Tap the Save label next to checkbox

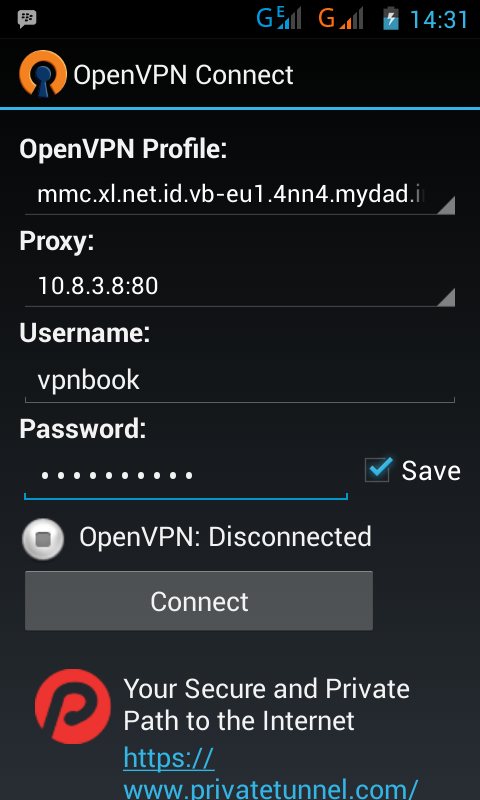tap(431, 470)
